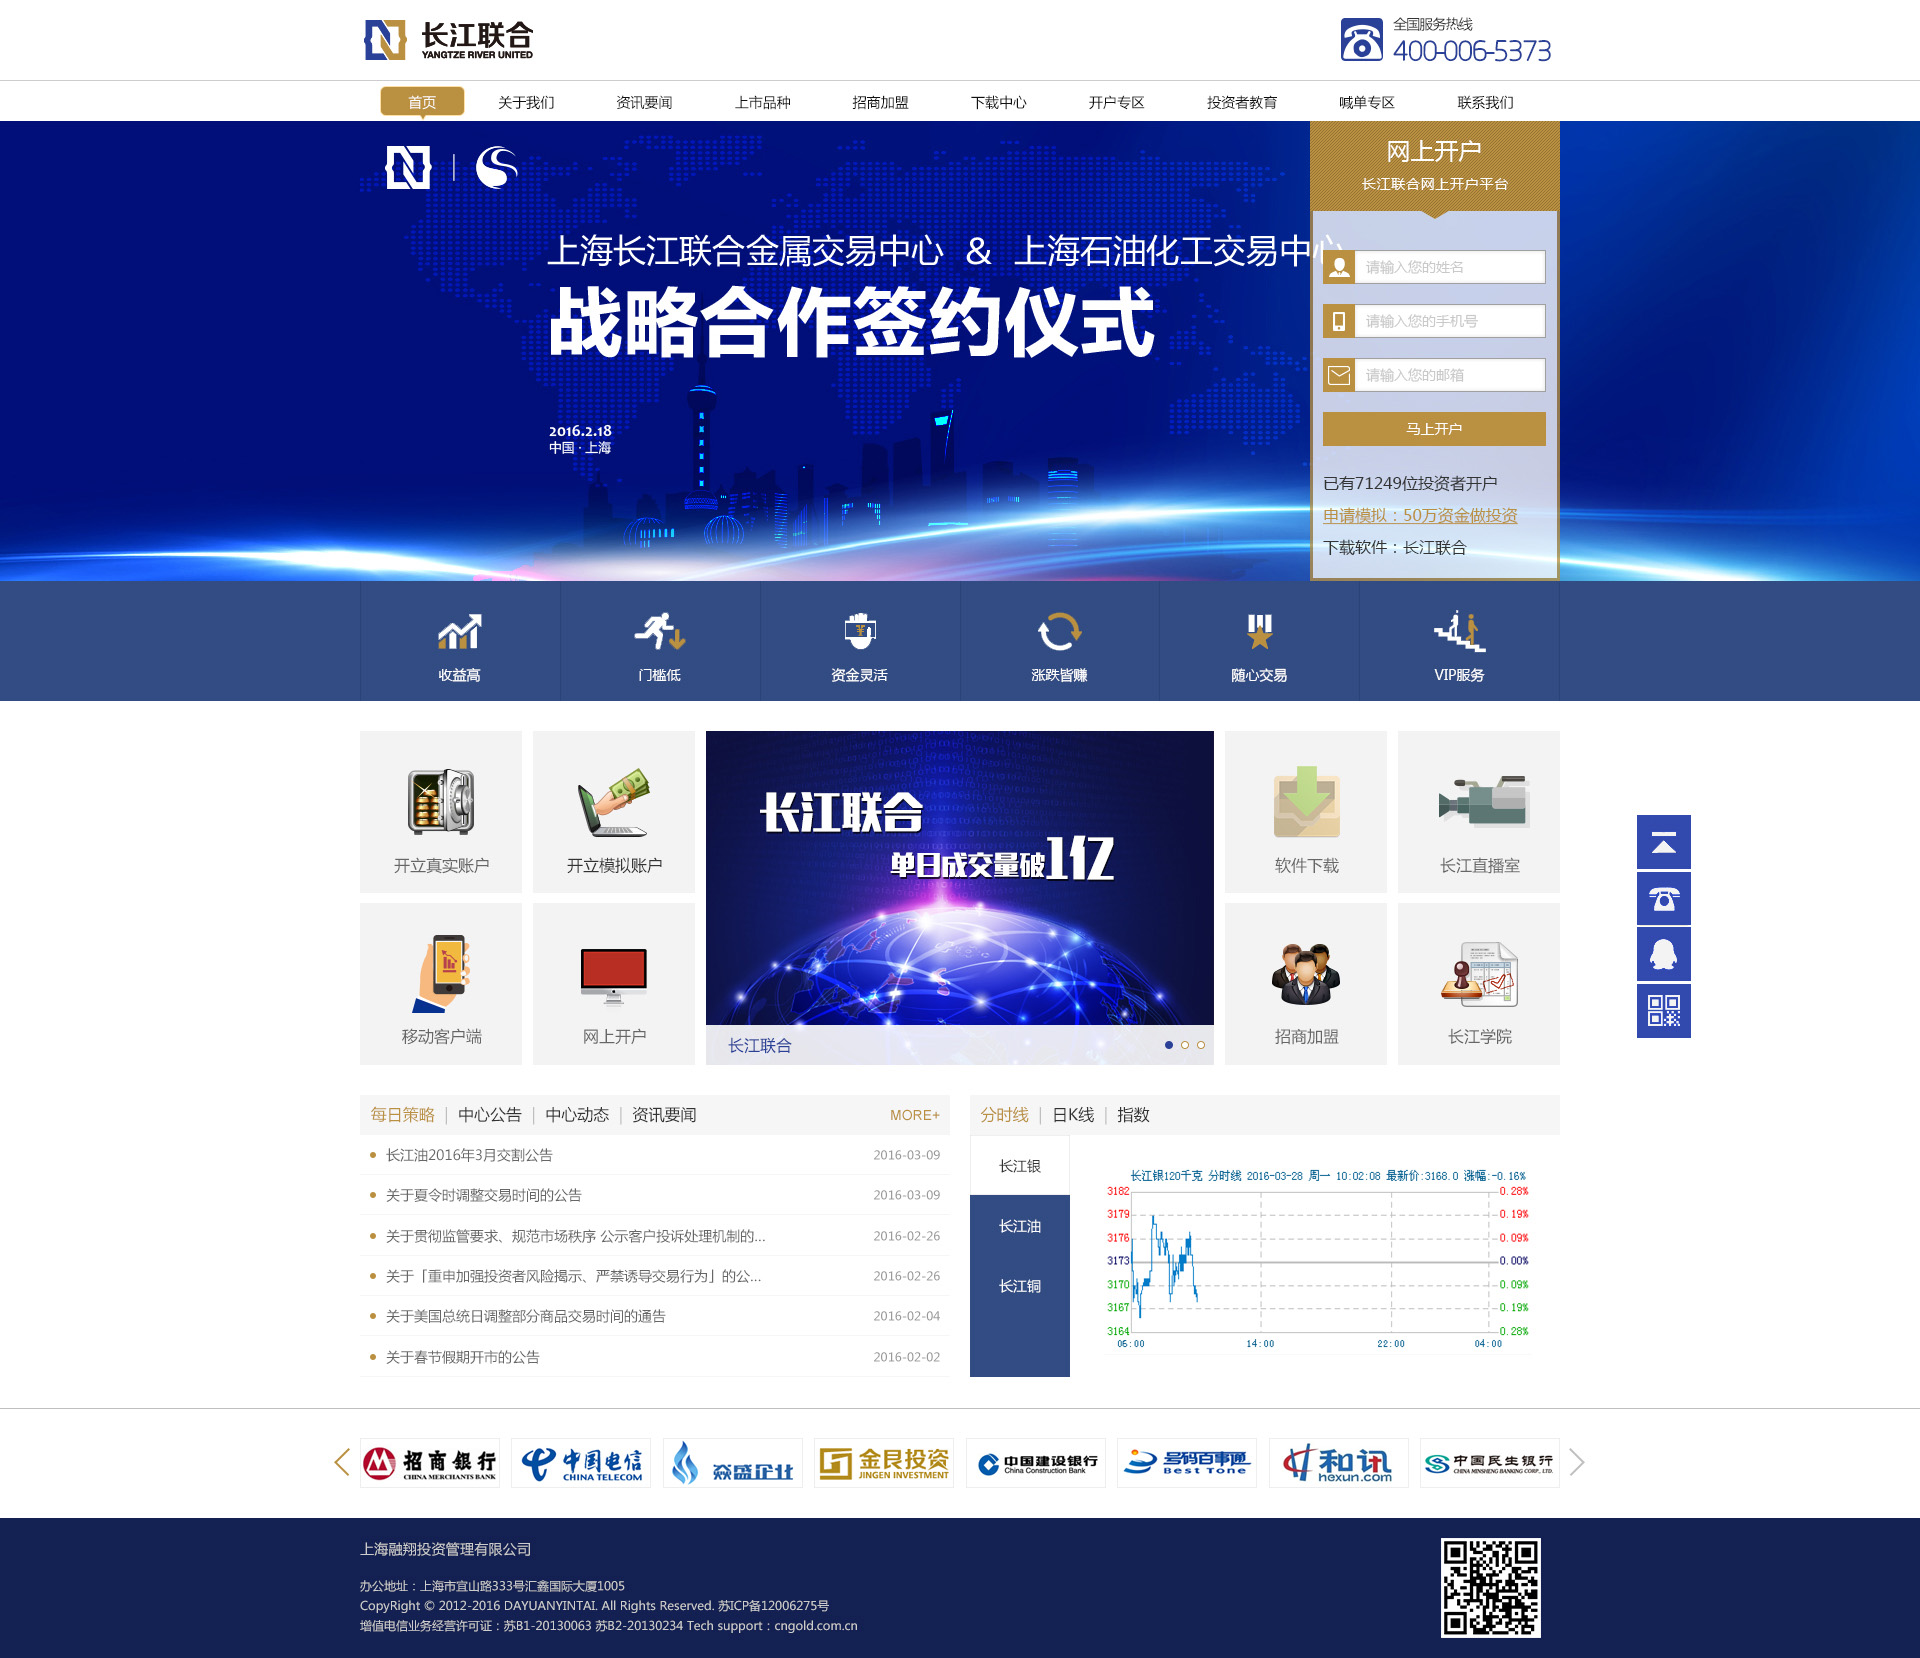Open 关于我们 navigation item

pos(526,102)
